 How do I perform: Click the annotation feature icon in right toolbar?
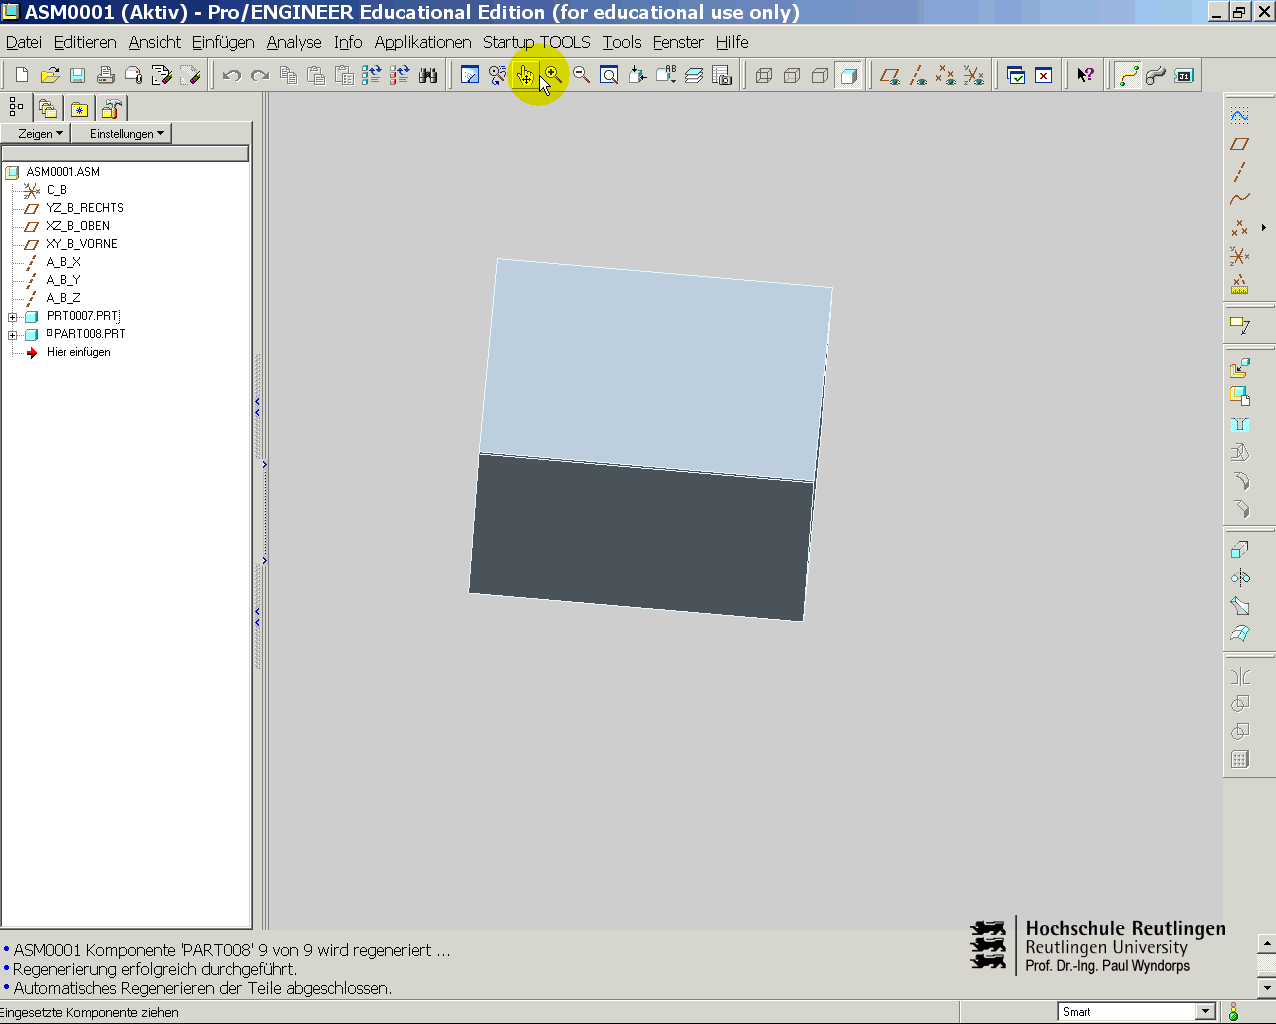[x=1240, y=325]
